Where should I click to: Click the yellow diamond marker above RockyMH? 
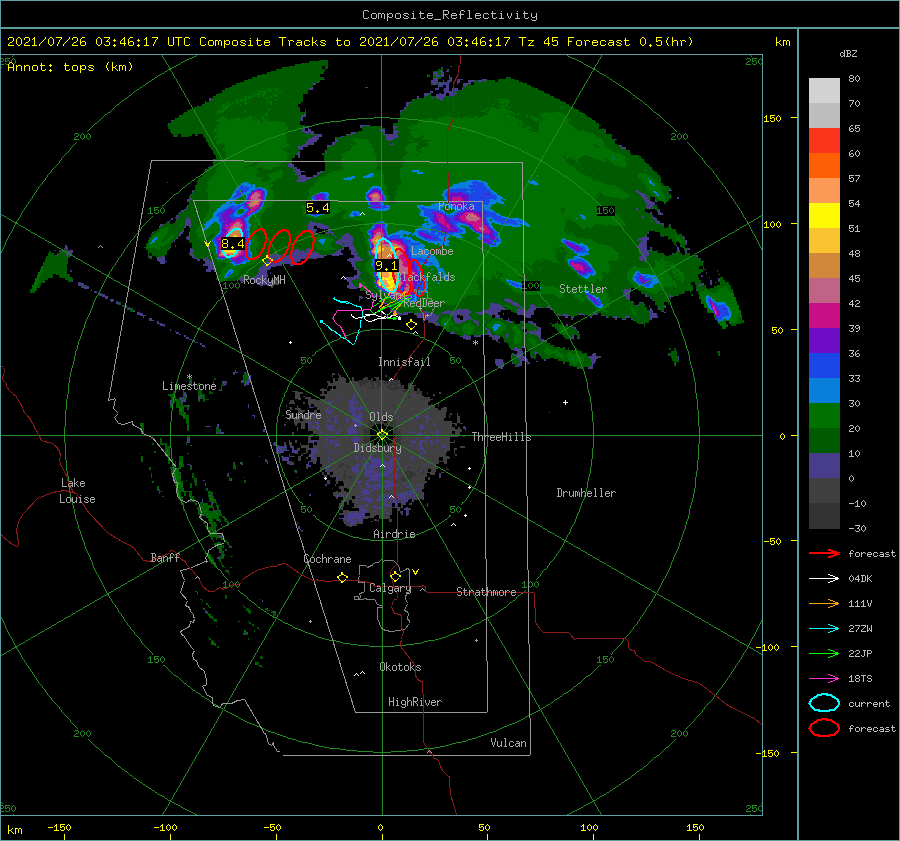tap(267, 261)
